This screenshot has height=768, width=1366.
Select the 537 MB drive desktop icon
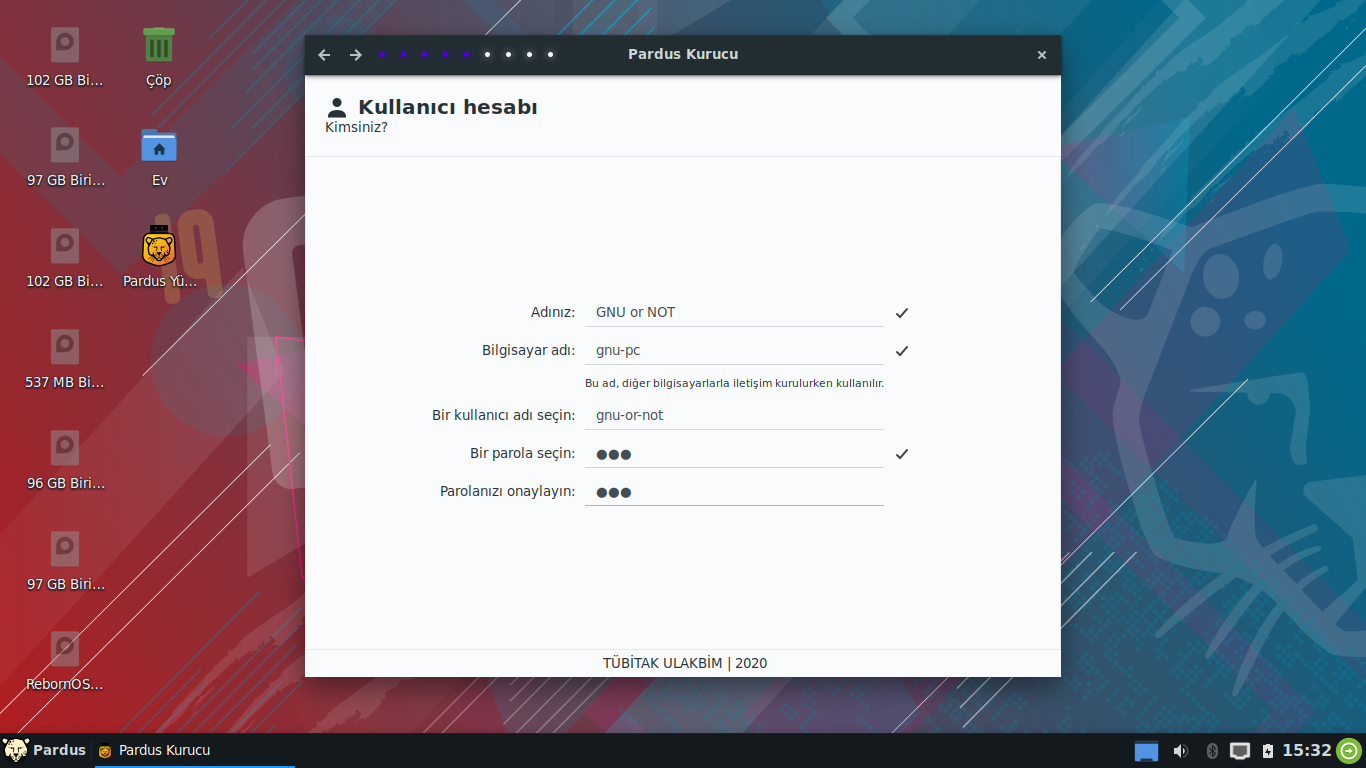[x=65, y=359]
